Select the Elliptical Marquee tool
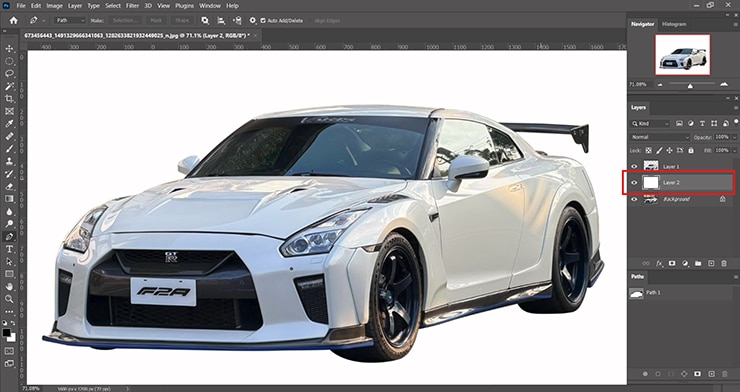Image resolution: width=740 pixels, height=392 pixels. pyautogui.click(x=9, y=61)
